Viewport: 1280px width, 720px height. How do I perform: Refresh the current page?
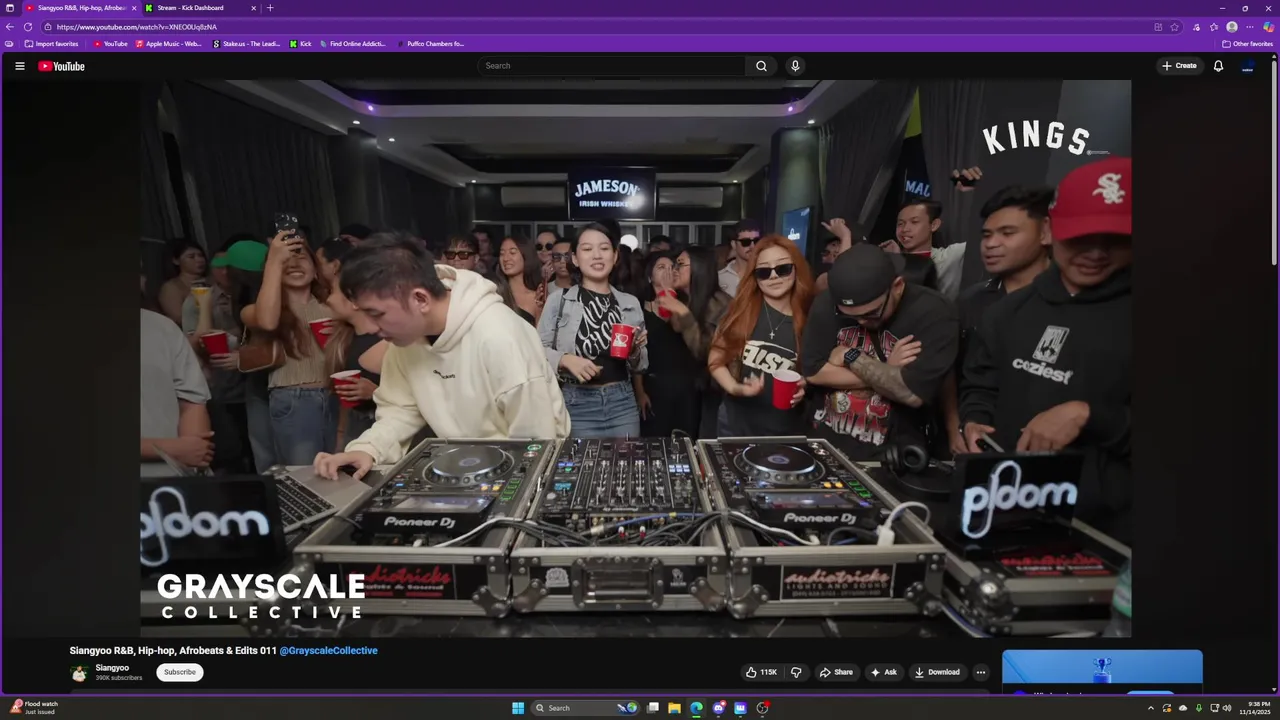point(28,27)
